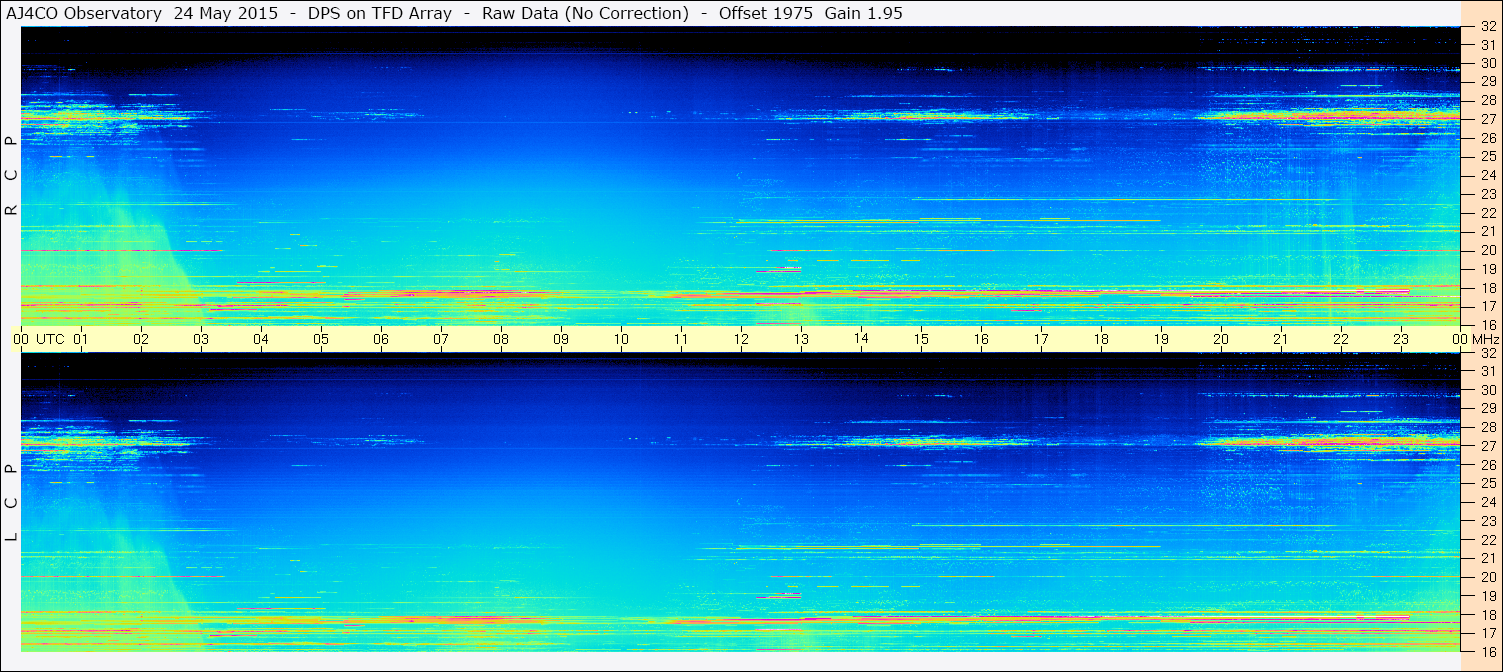
Task: Click the 16 MHz label on LCP scale
Action: [x=1487, y=652]
